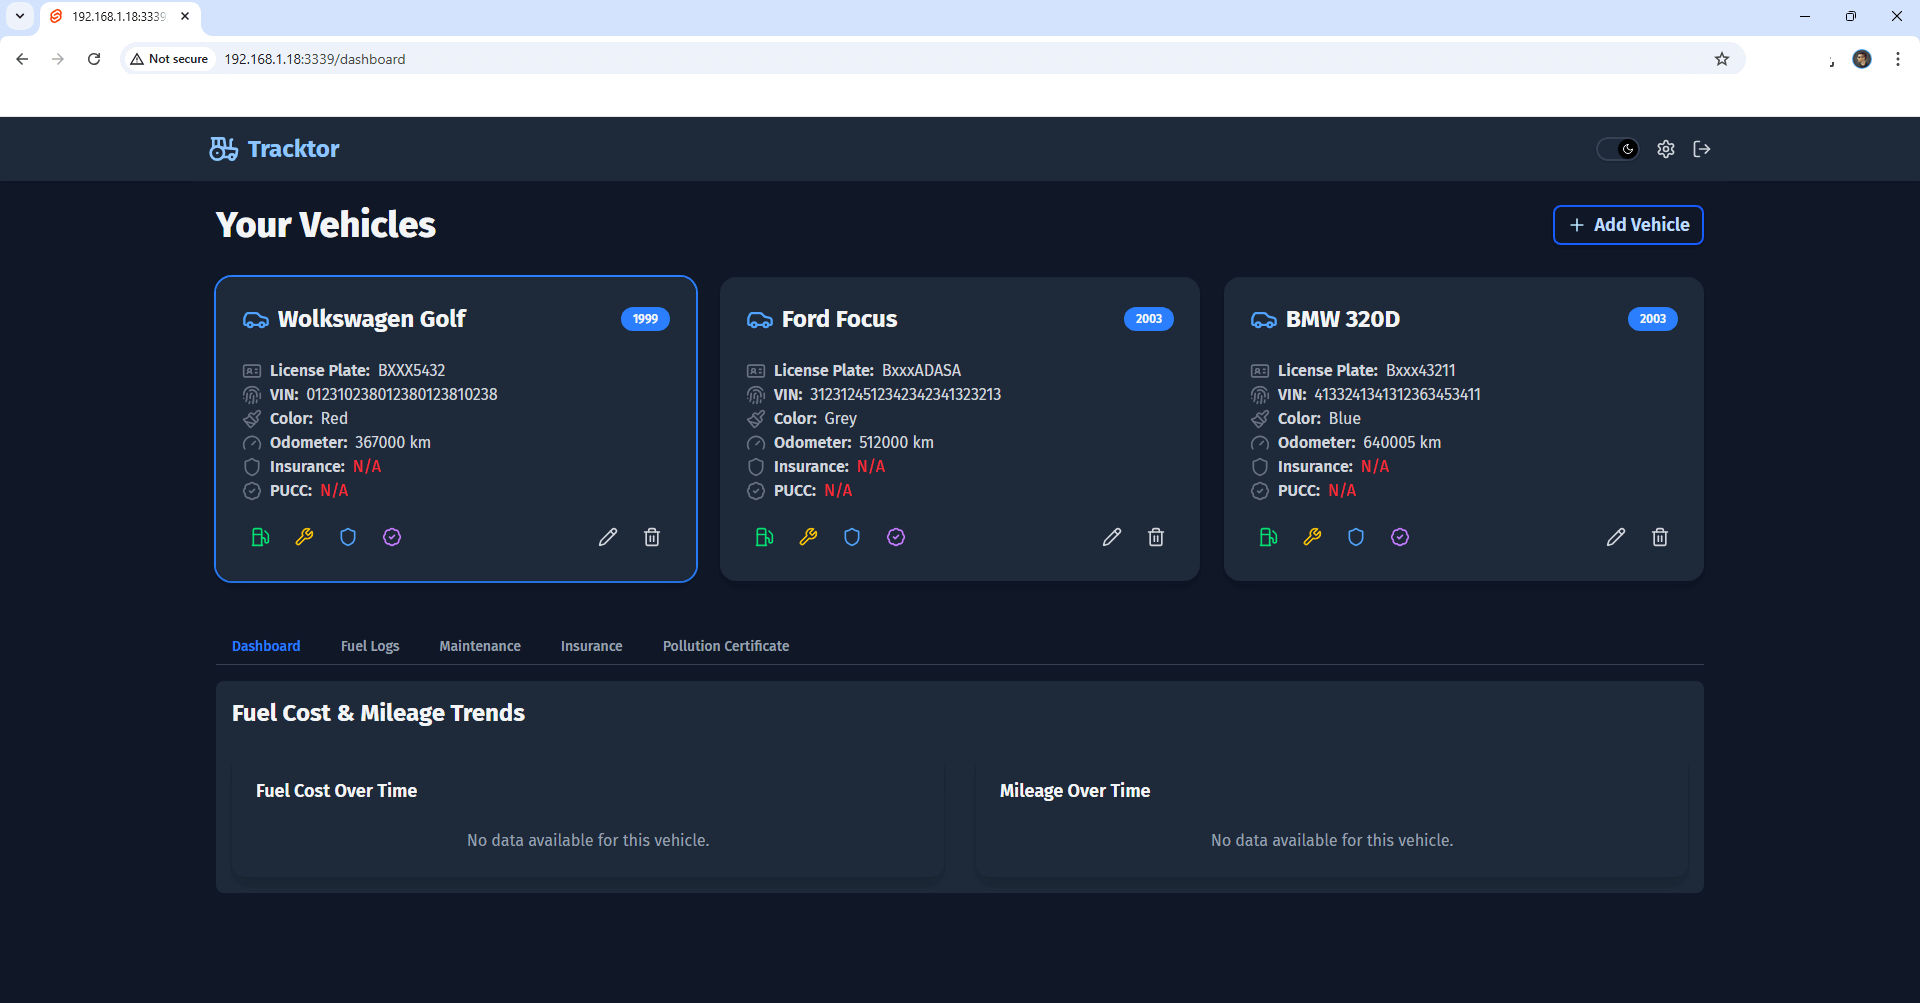Open insurance shield icon on Ford Focus card

852,537
